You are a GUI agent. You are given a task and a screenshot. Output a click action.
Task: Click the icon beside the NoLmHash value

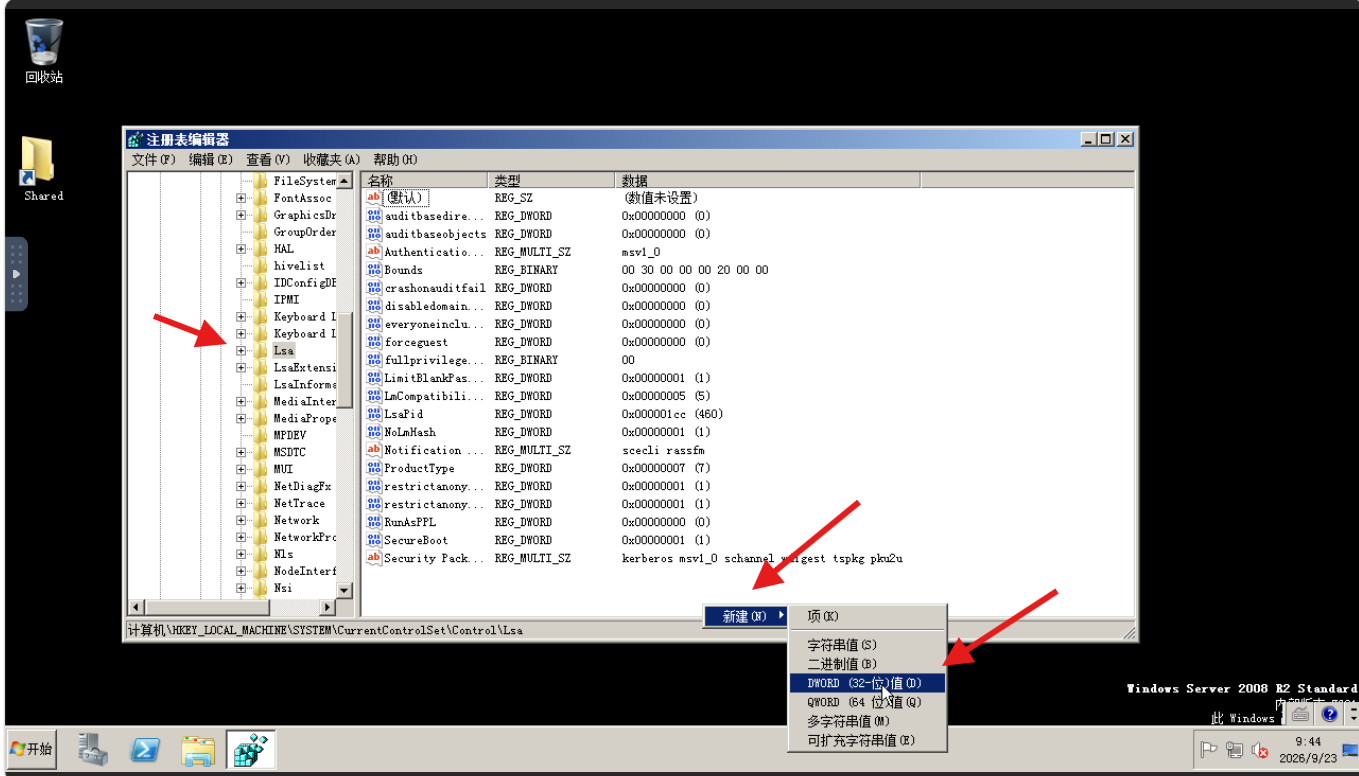[x=374, y=432]
